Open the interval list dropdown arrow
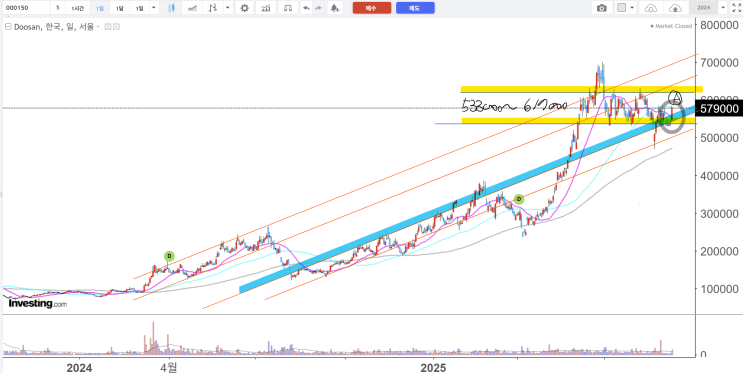 154,8
